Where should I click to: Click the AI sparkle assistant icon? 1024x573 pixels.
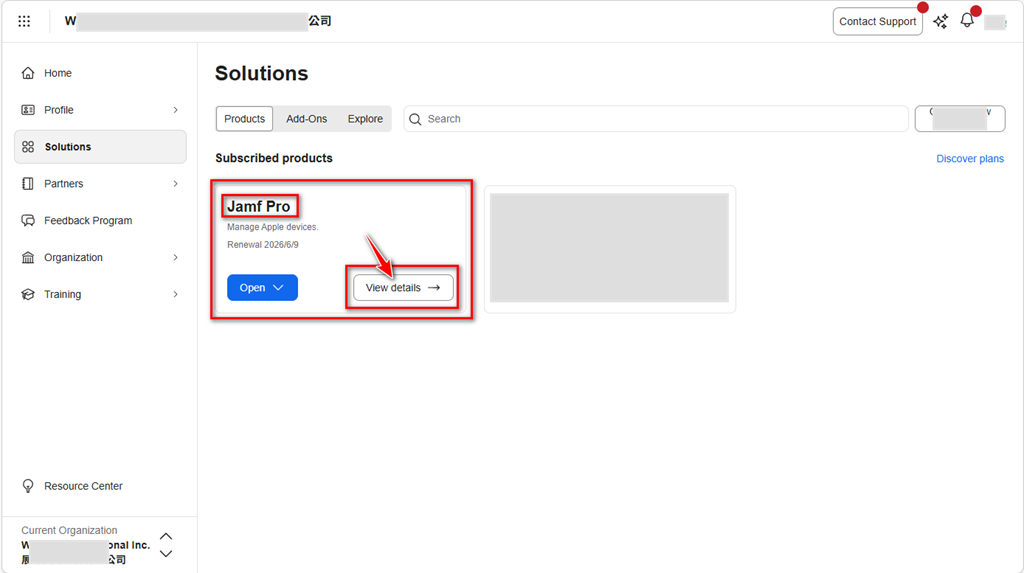pyautogui.click(x=940, y=21)
